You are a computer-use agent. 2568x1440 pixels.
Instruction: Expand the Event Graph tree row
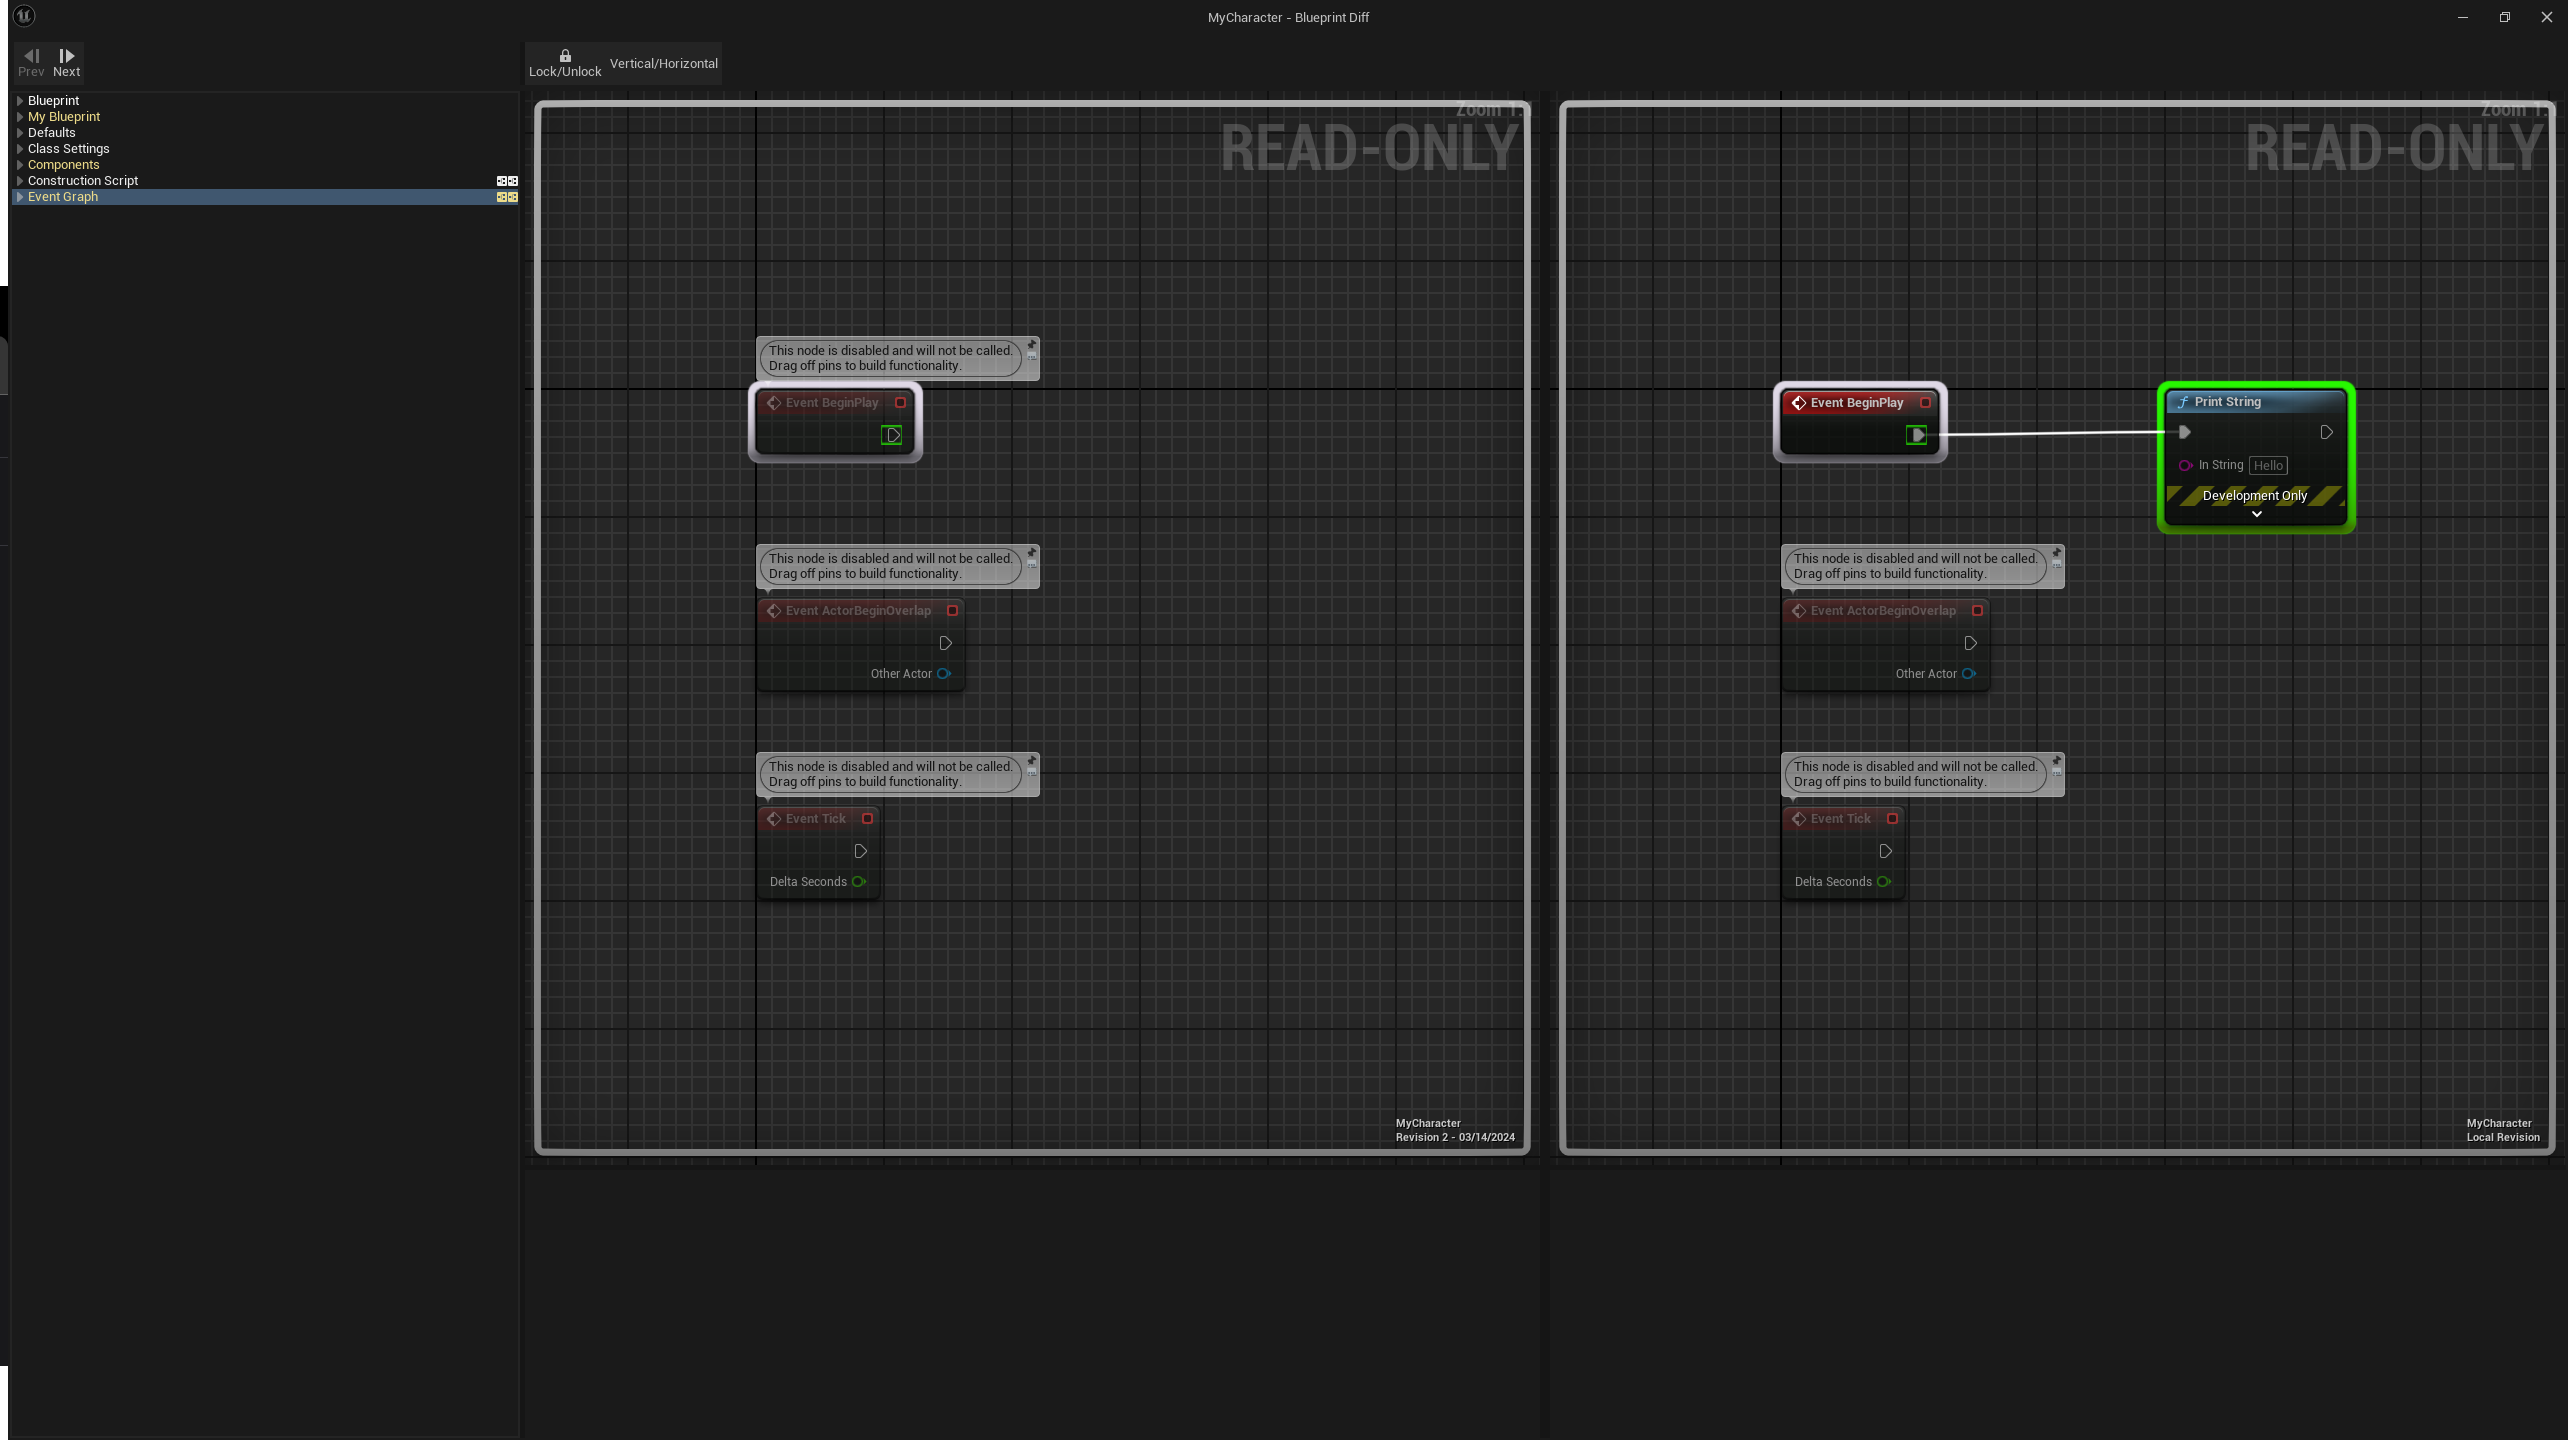(x=20, y=197)
